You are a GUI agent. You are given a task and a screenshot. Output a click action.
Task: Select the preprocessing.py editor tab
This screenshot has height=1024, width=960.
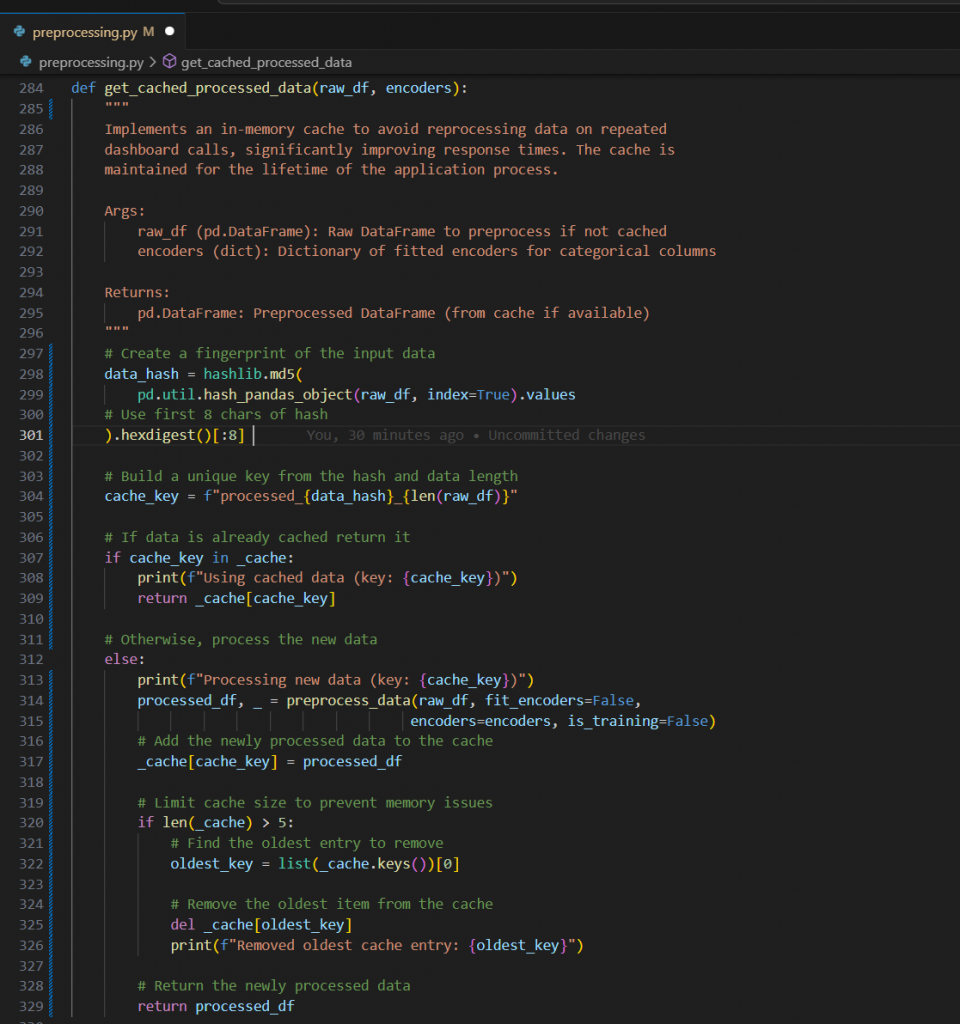tap(87, 31)
